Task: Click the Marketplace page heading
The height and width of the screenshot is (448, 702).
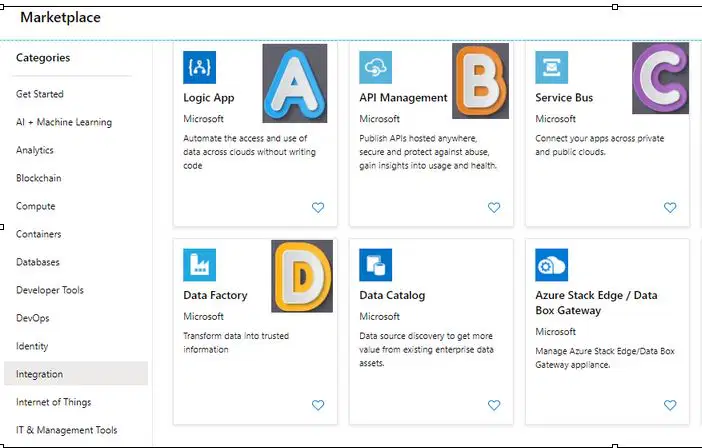Action: (x=60, y=17)
